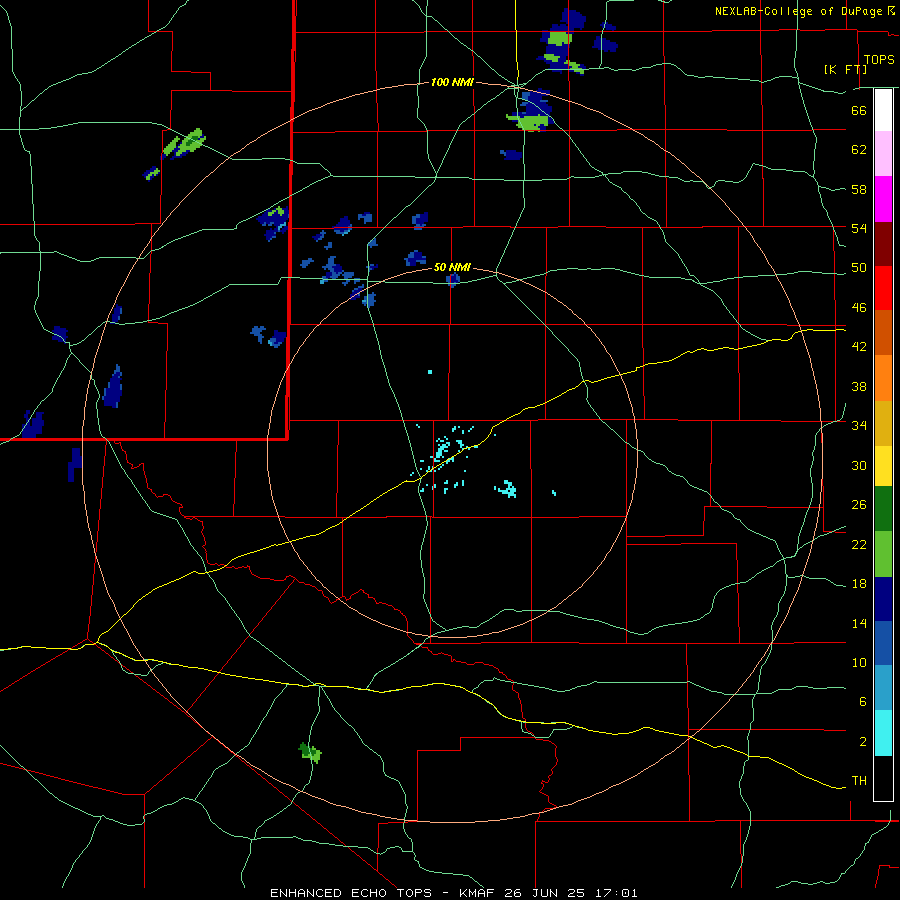This screenshot has height=900, width=900.
Task: Click the dark orange legend swatch below 46
Action: 883,333
